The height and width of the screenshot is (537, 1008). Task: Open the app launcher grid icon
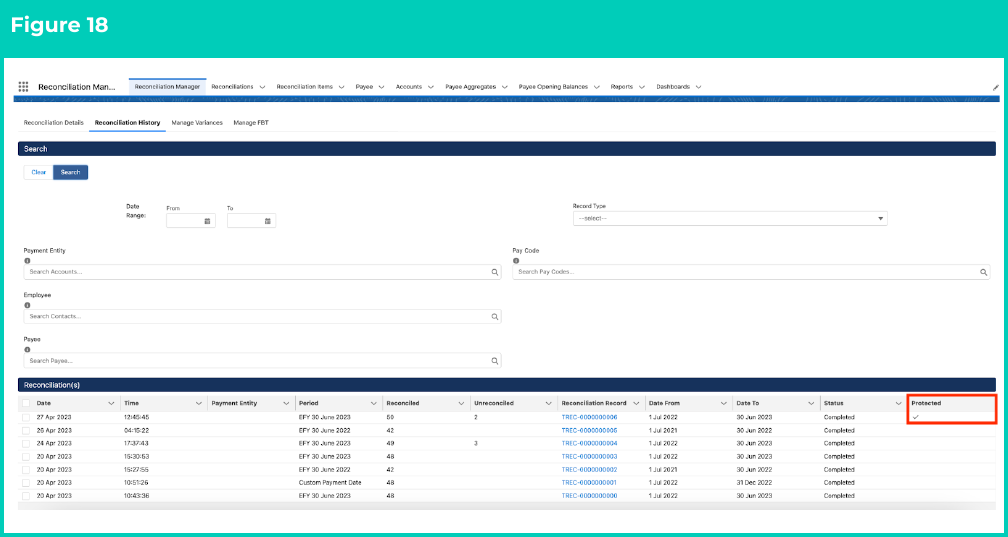23,87
